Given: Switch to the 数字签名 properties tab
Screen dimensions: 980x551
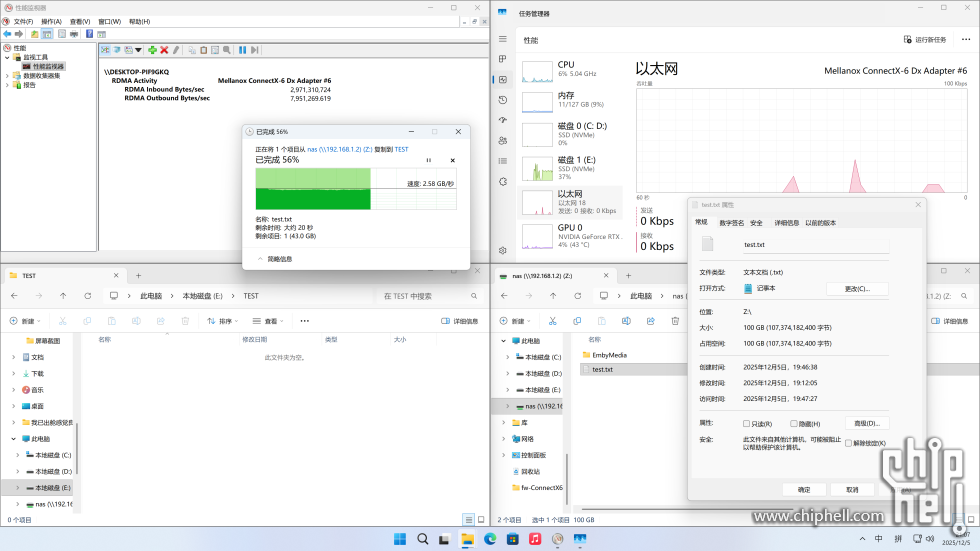Looking at the screenshot, I should pos(731,223).
